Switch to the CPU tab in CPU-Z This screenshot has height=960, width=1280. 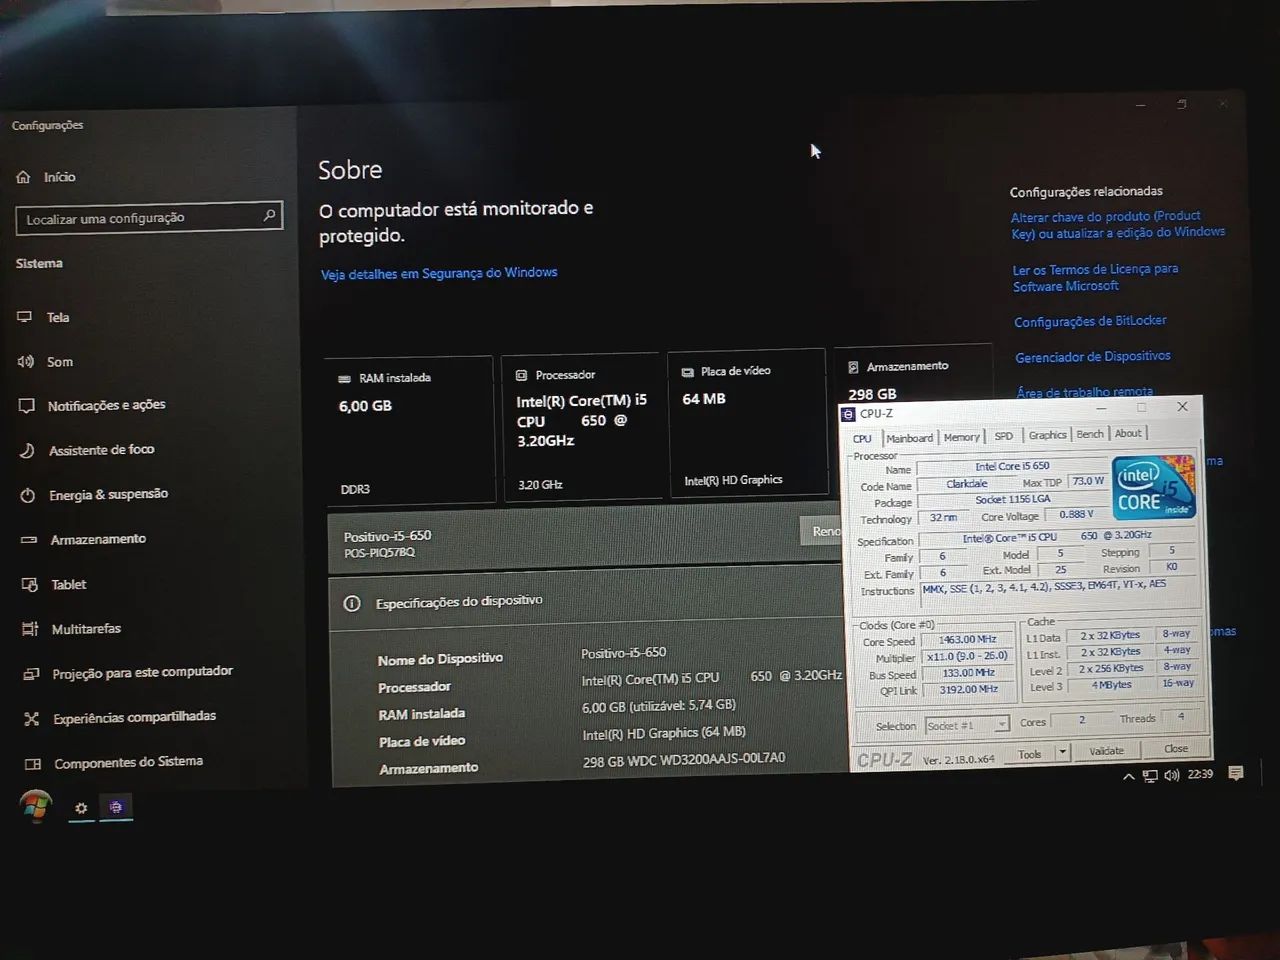[x=862, y=438]
